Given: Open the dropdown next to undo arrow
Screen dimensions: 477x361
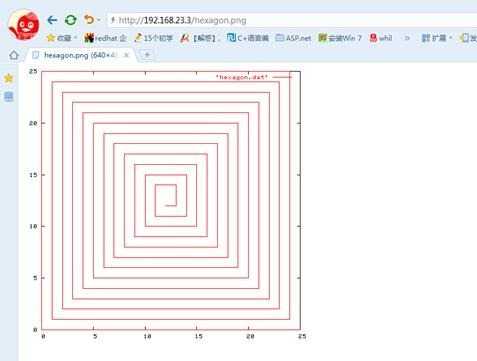Looking at the screenshot, I should [x=99, y=20].
